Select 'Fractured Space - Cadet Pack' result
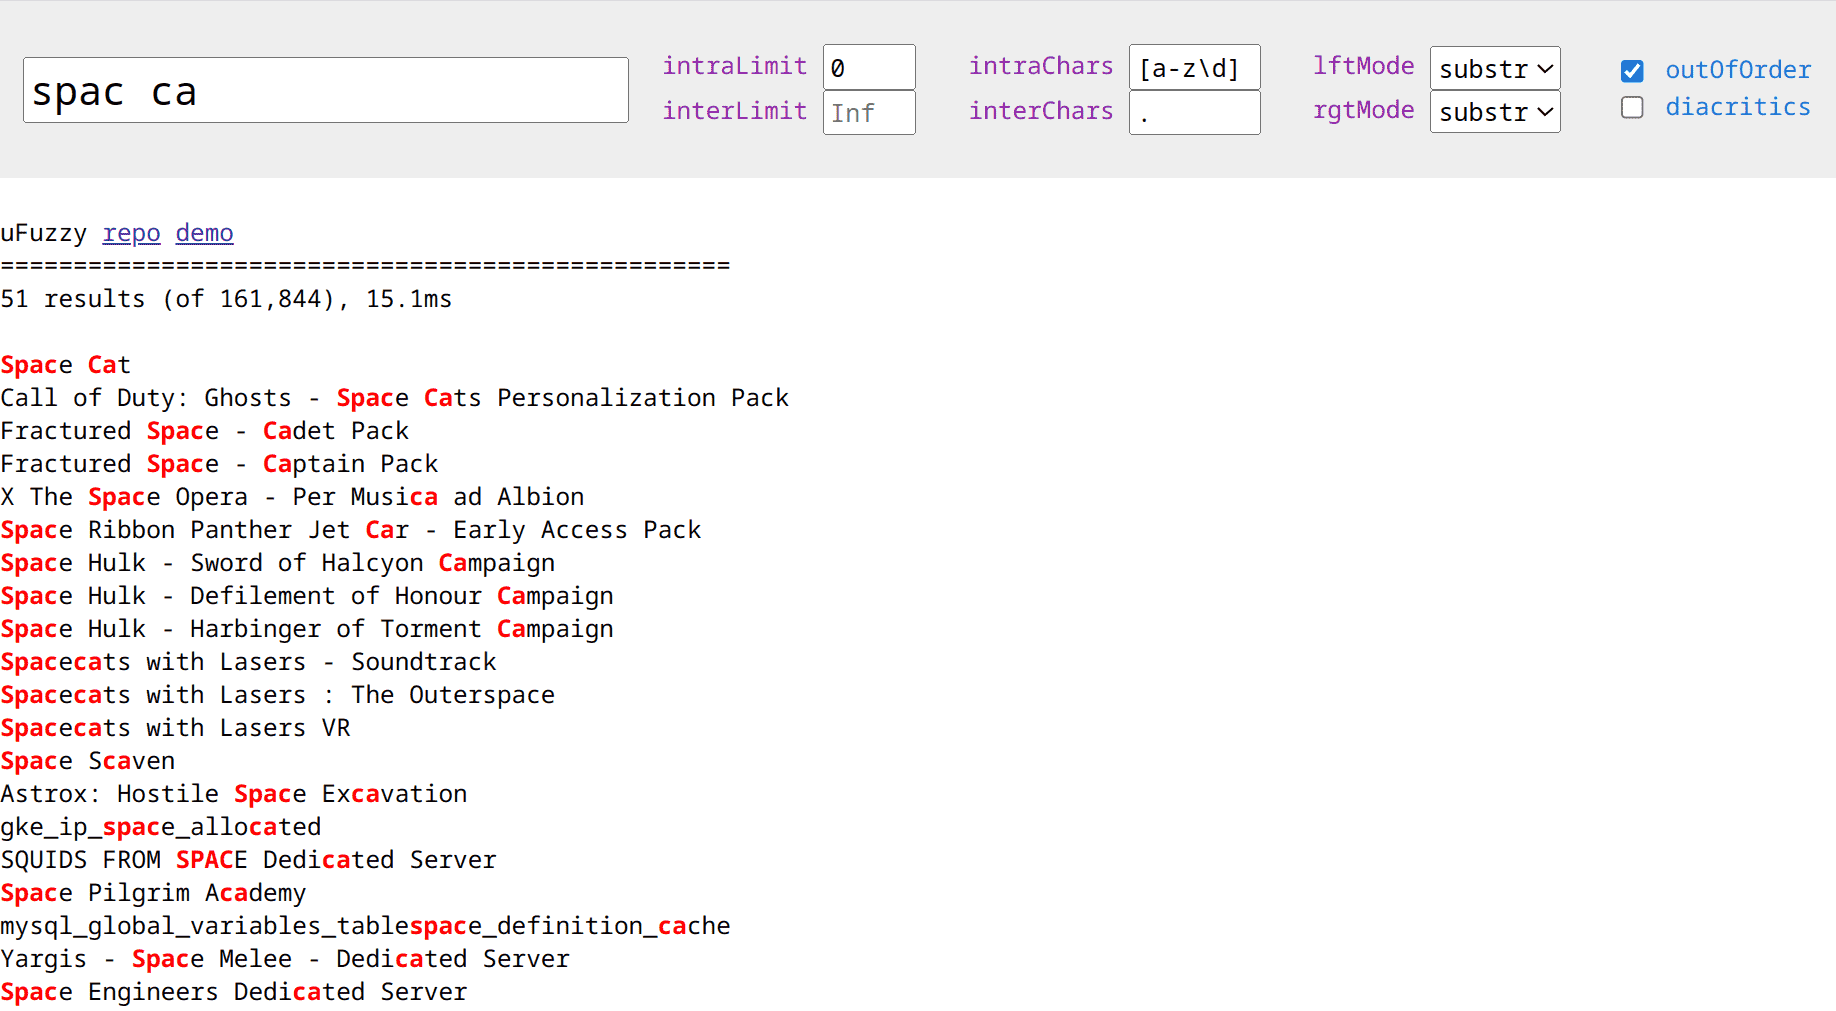Image resolution: width=1836 pixels, height=1011 pixels. click(205, 431)
